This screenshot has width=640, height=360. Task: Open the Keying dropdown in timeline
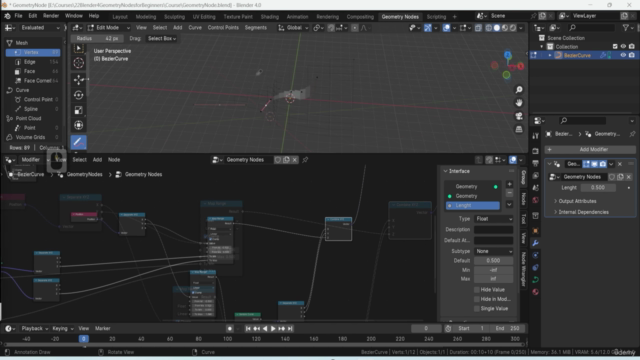point(62,329)
